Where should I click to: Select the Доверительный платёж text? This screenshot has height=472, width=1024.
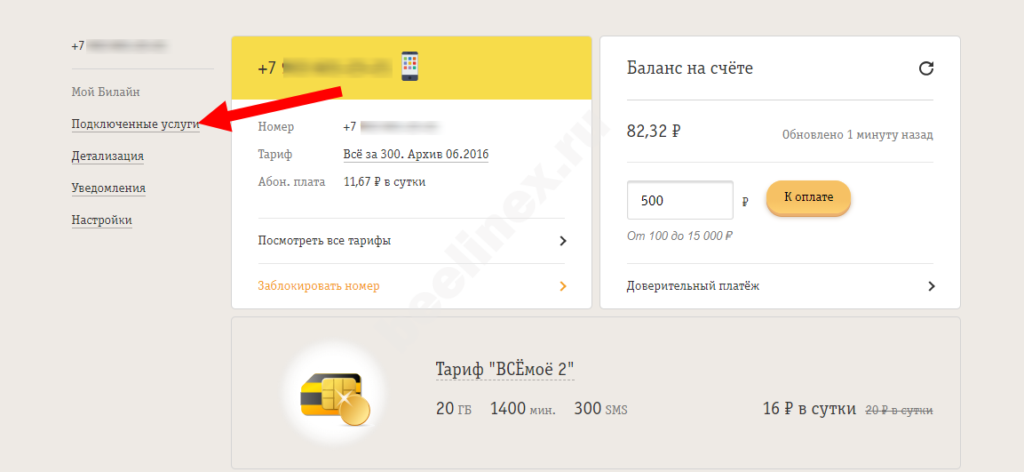[693, 286]
